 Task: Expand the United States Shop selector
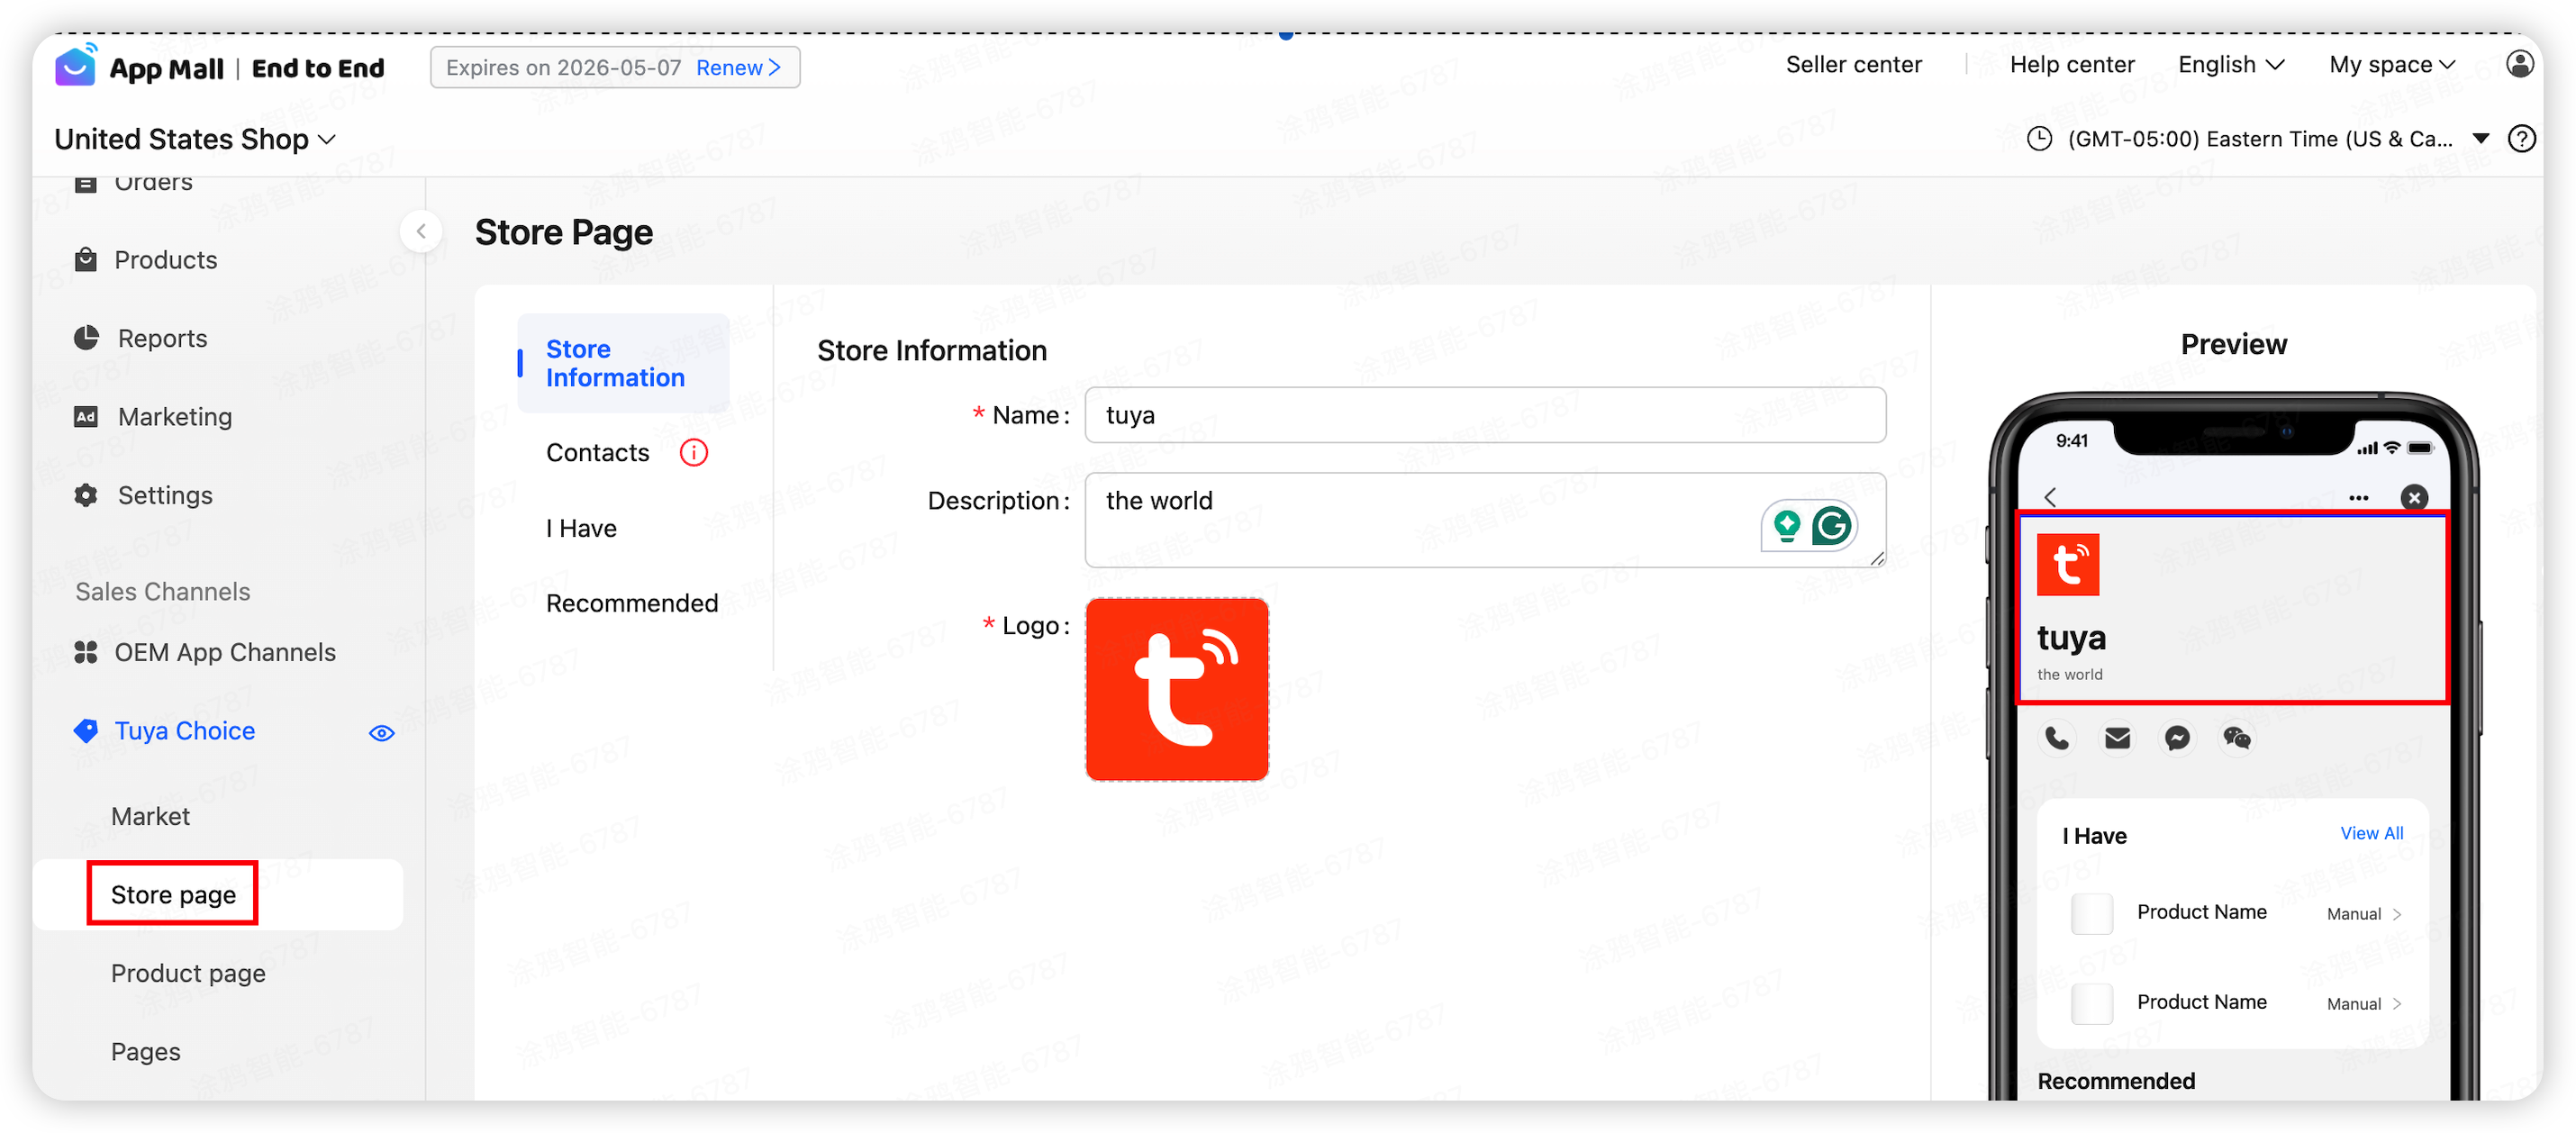point(195,139)
